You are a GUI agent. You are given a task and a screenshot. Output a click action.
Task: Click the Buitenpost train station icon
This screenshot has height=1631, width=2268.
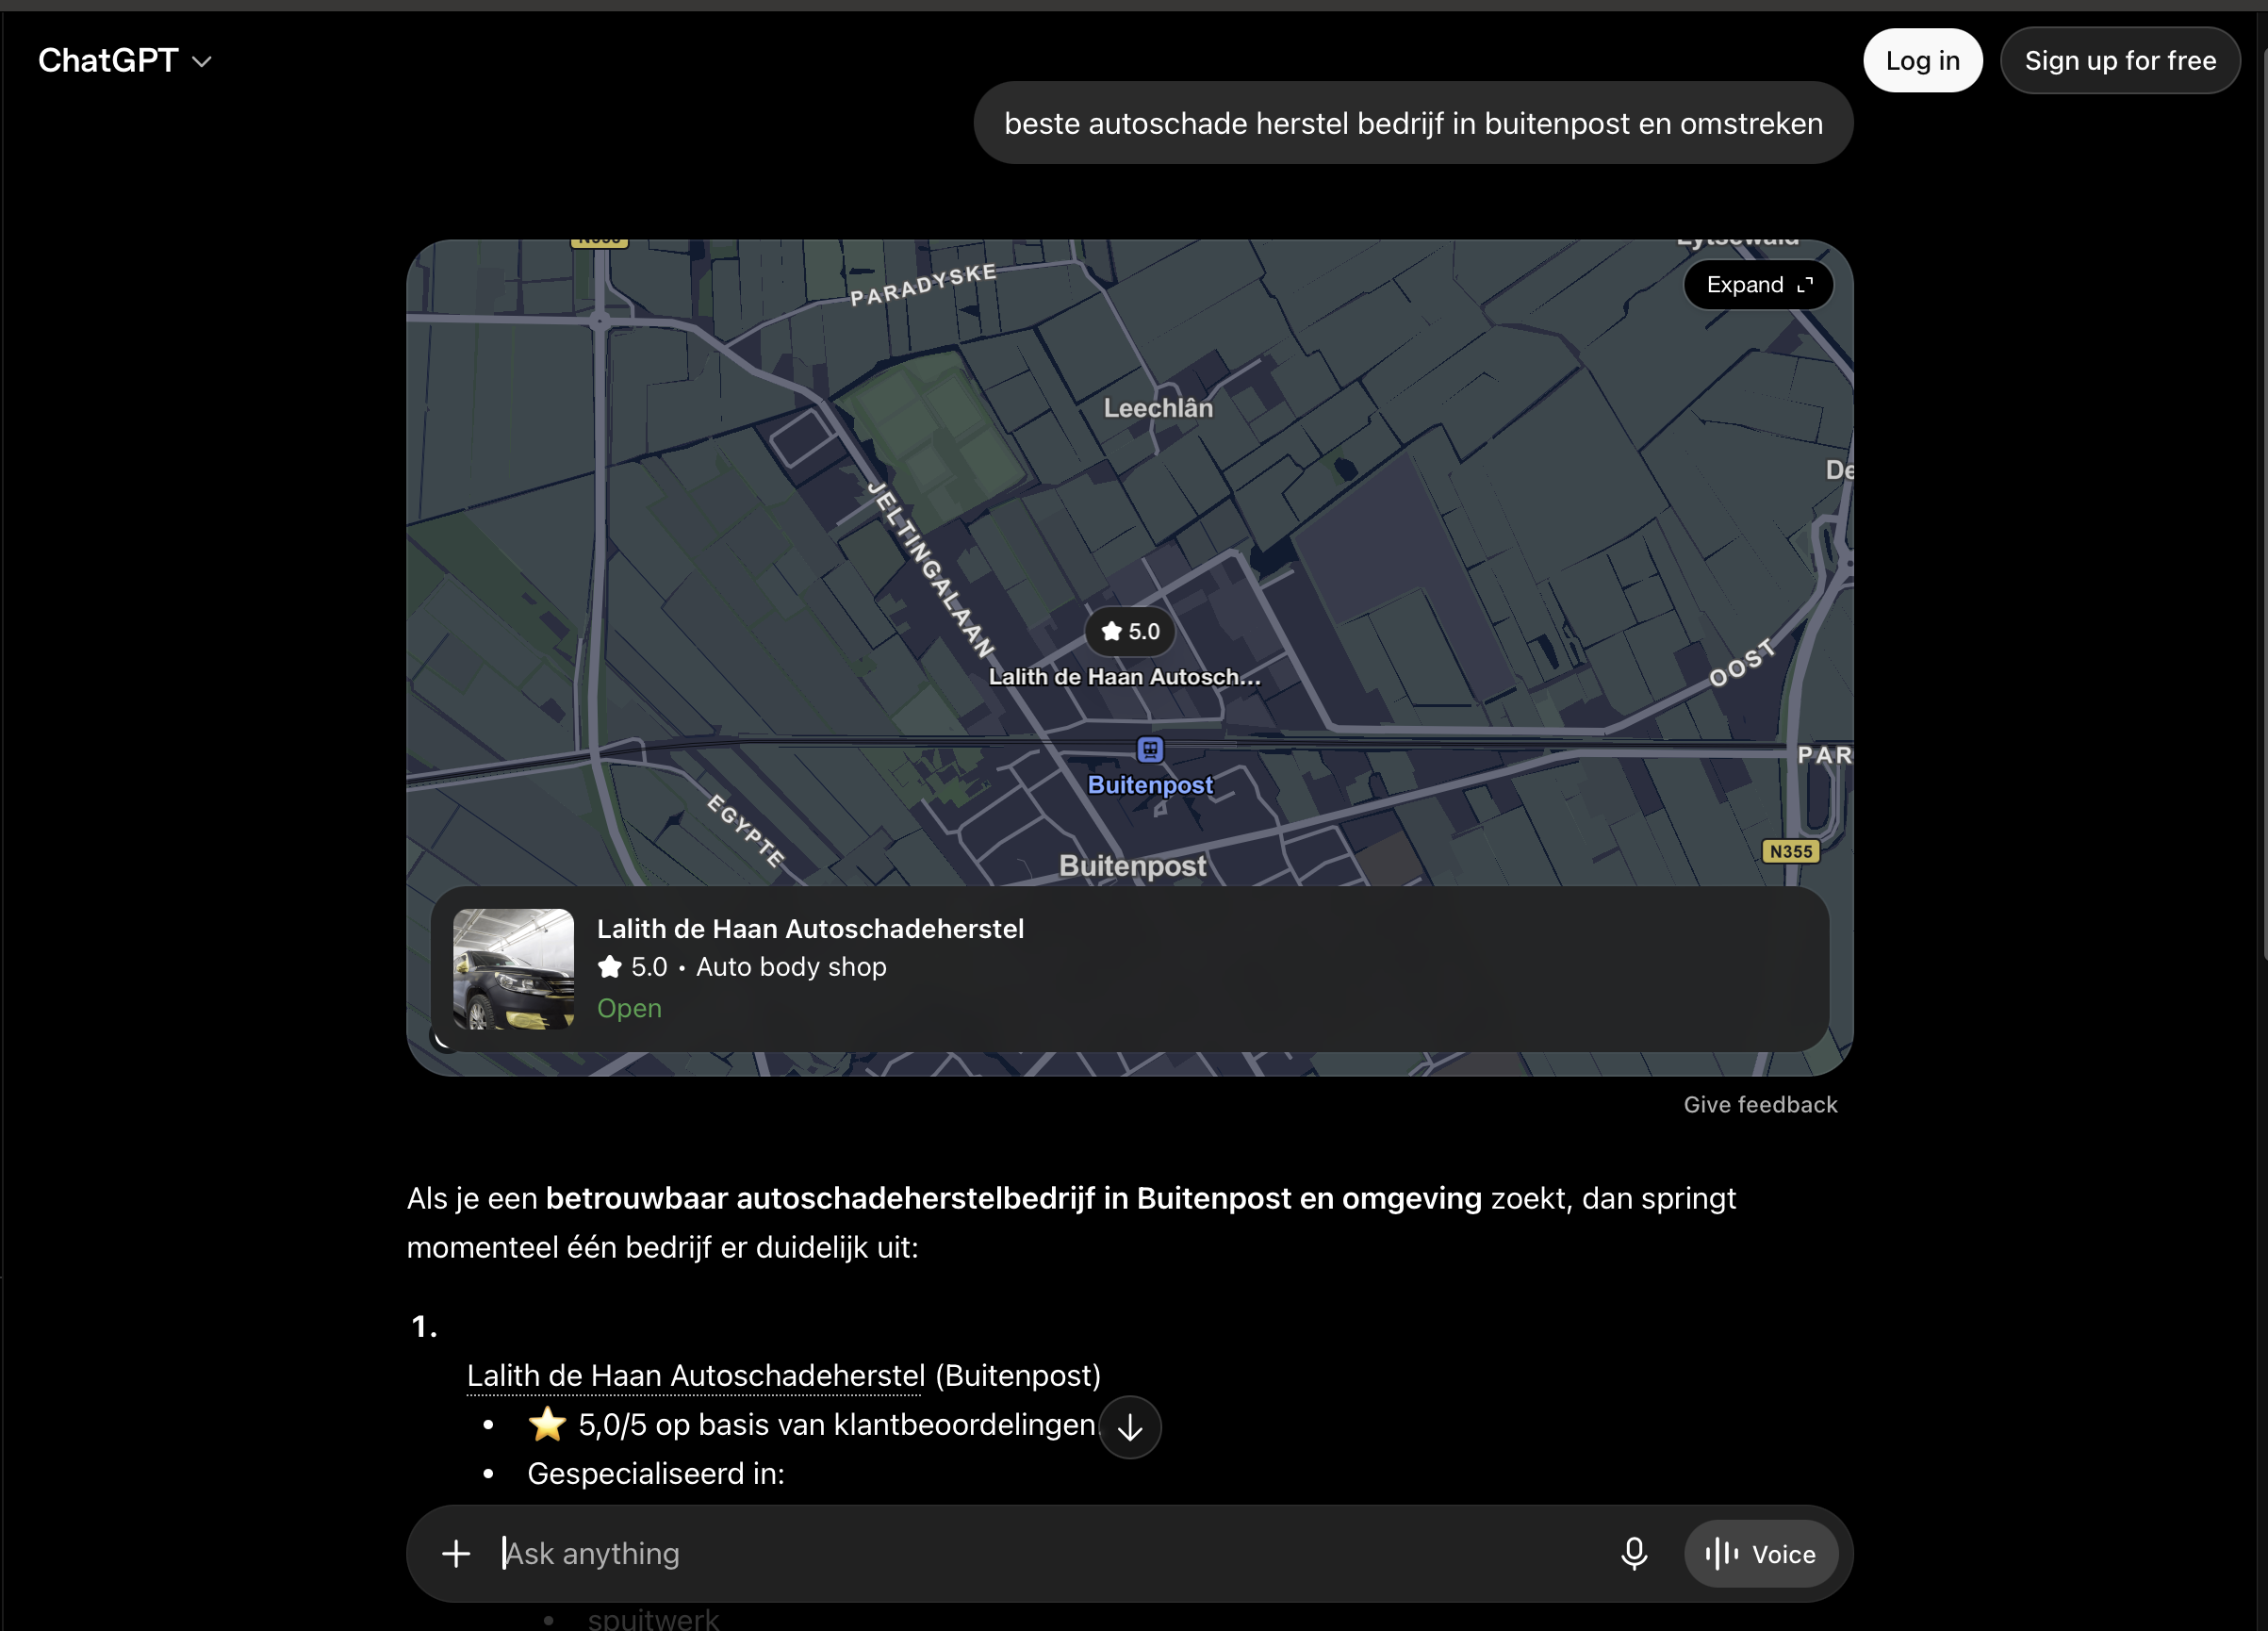tap(1150, 749)
